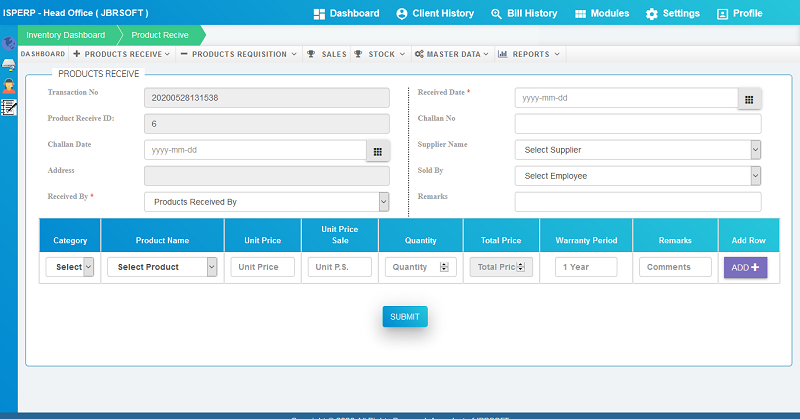Screen dimensions: 800x419
Task: Click the drive icon in left sidebar
Action: pyautogui.click(x=9, y=65)
